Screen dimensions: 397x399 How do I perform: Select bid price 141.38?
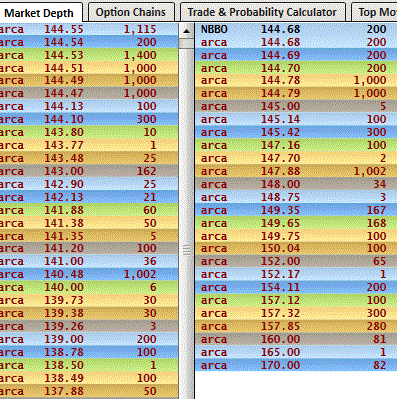tap(64, 223)
